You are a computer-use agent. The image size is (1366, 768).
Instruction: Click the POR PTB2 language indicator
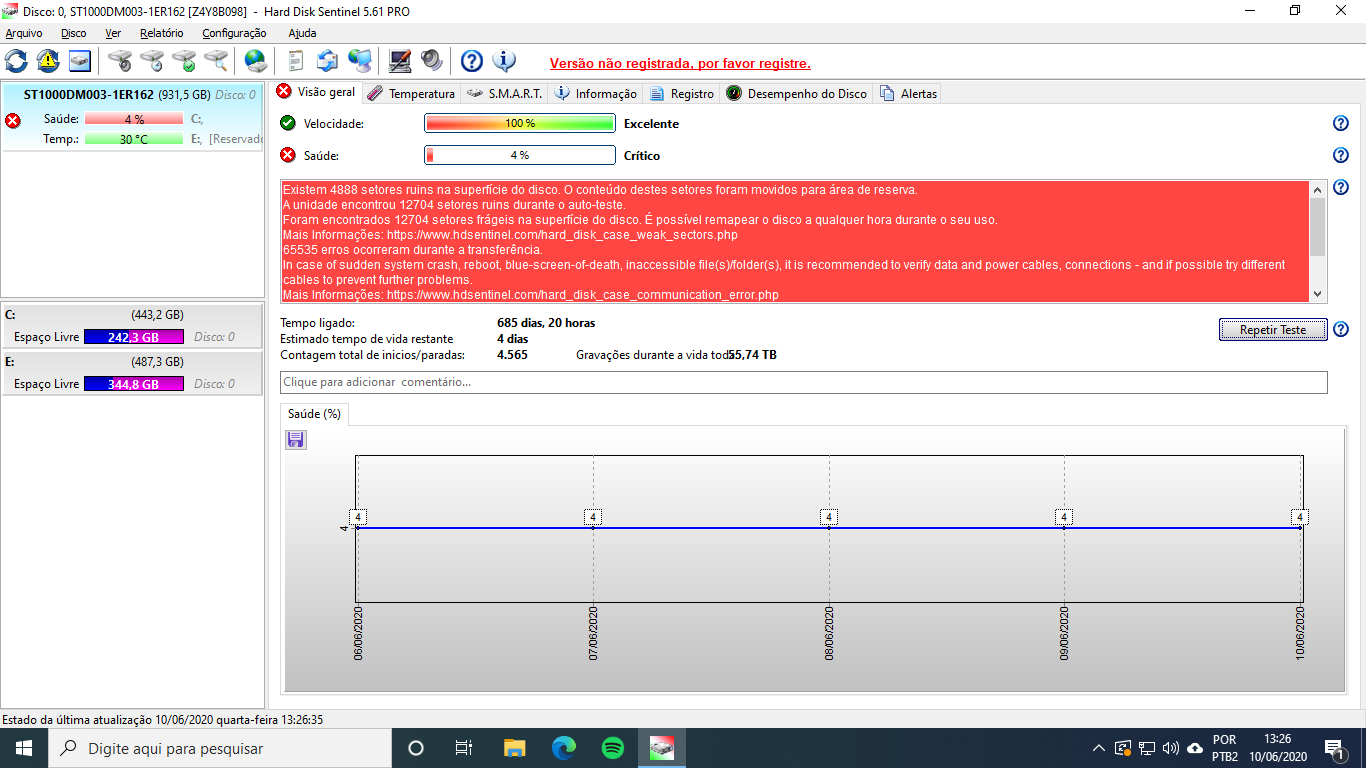point(1225,748)
